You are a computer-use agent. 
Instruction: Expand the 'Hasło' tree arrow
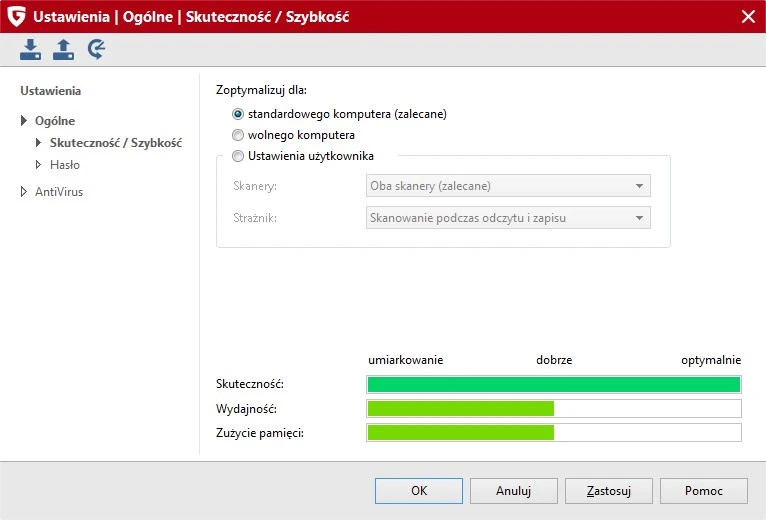coord(39,165)
